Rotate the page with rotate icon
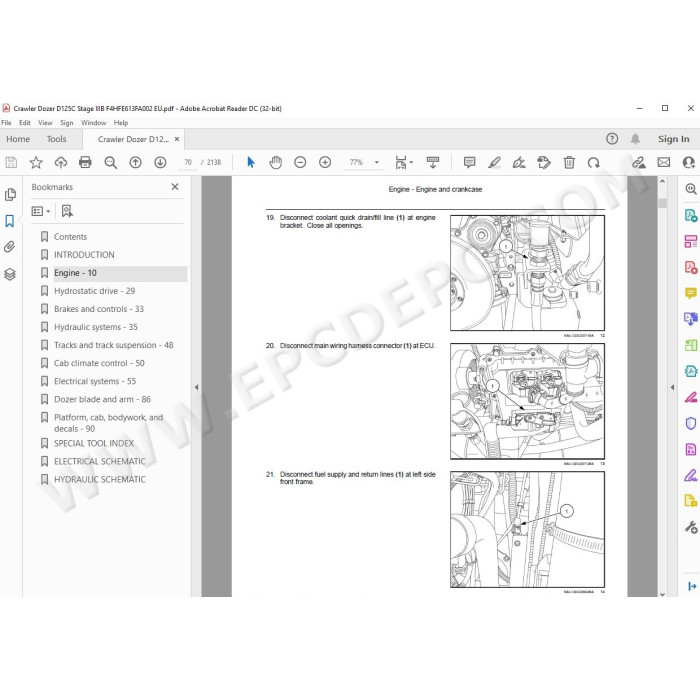700x700 pixels. [593, 162]
